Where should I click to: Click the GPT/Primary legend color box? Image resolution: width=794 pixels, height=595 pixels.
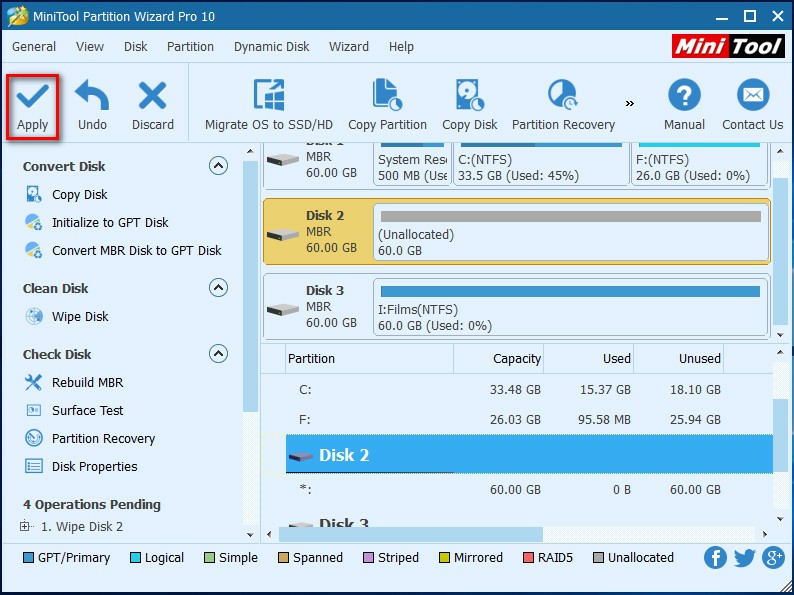pyautogui.click(x=28, y=558)
